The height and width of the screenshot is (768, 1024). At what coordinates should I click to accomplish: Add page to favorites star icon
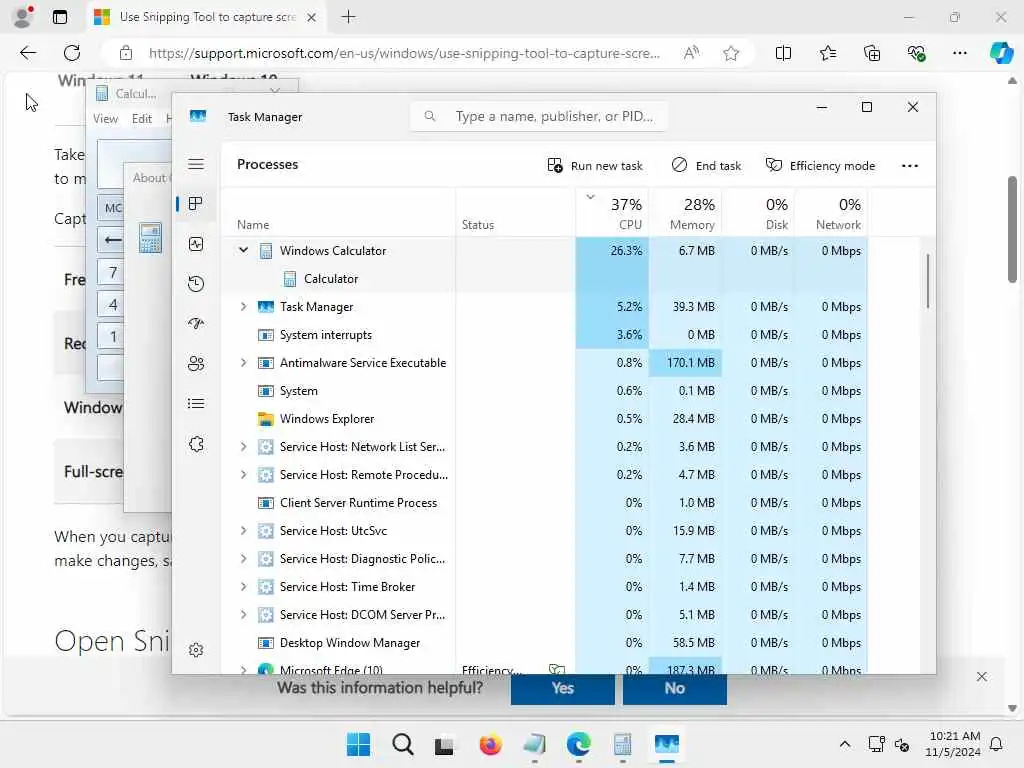pos(731,53)
